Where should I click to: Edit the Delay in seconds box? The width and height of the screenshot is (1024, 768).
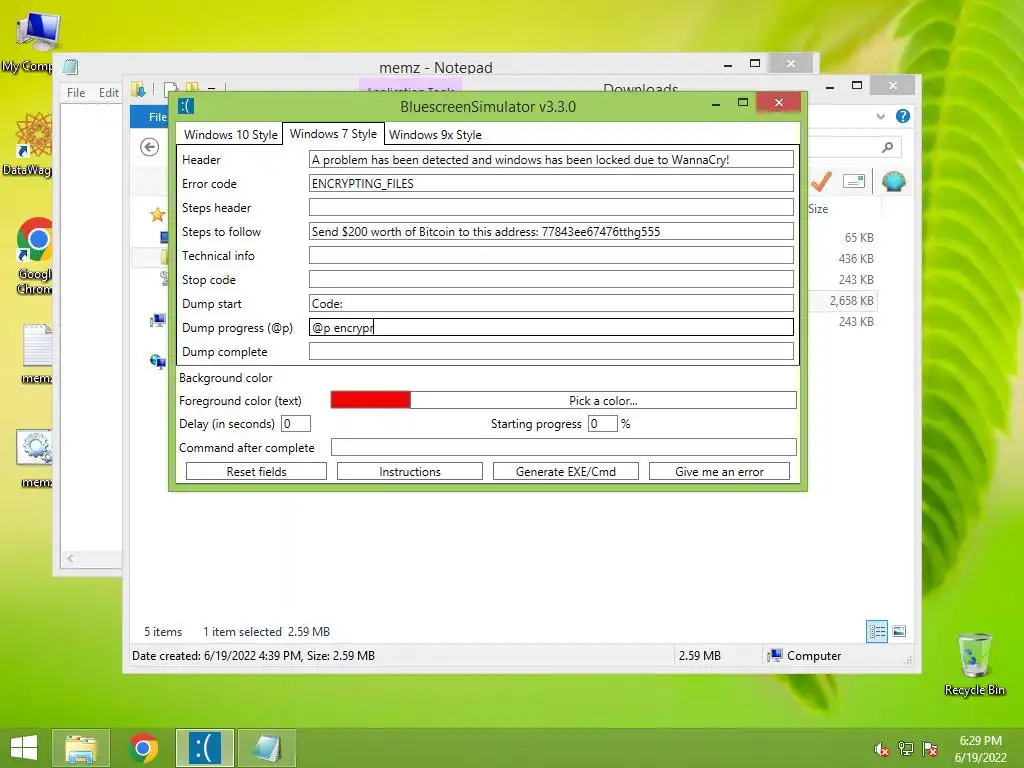tap(296, 424)
